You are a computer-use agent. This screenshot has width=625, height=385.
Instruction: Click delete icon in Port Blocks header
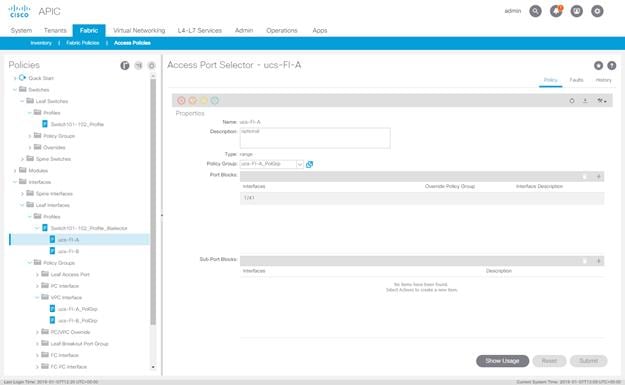pos(585,177)
